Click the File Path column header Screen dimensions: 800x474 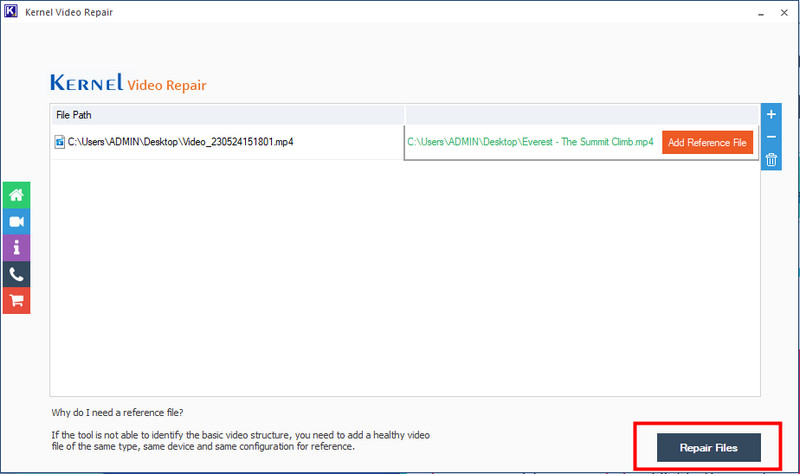pos(228,115)
